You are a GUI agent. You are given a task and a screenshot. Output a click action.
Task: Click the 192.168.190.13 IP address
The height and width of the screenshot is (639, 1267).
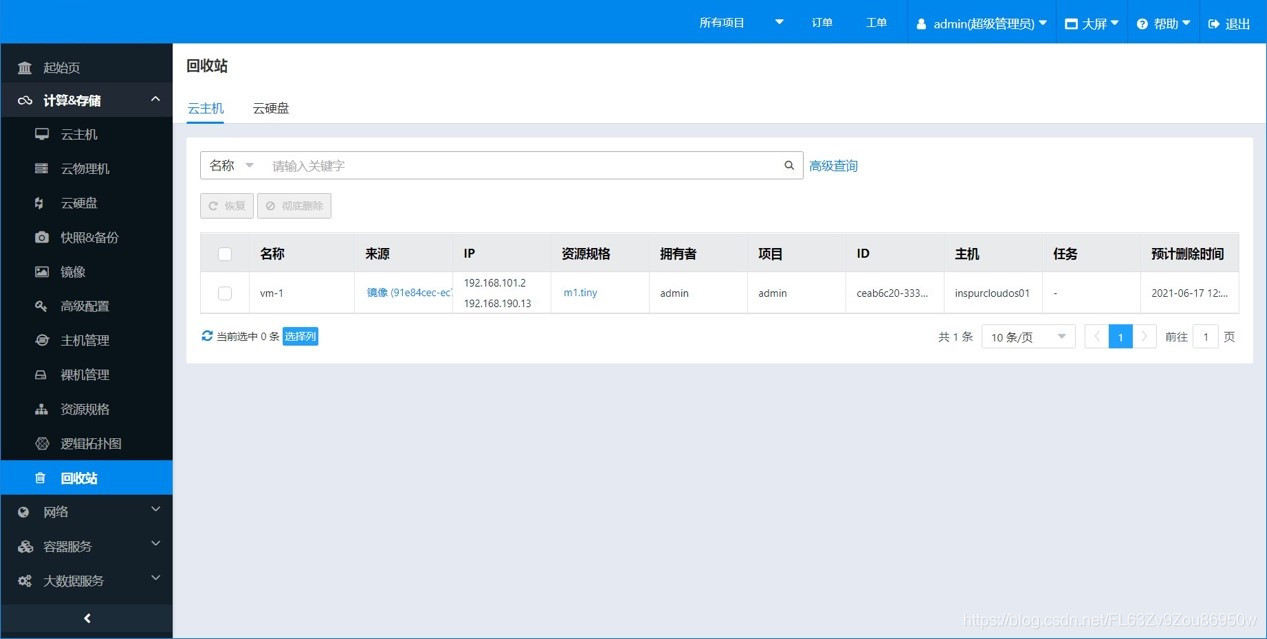[x=497, y=303]
